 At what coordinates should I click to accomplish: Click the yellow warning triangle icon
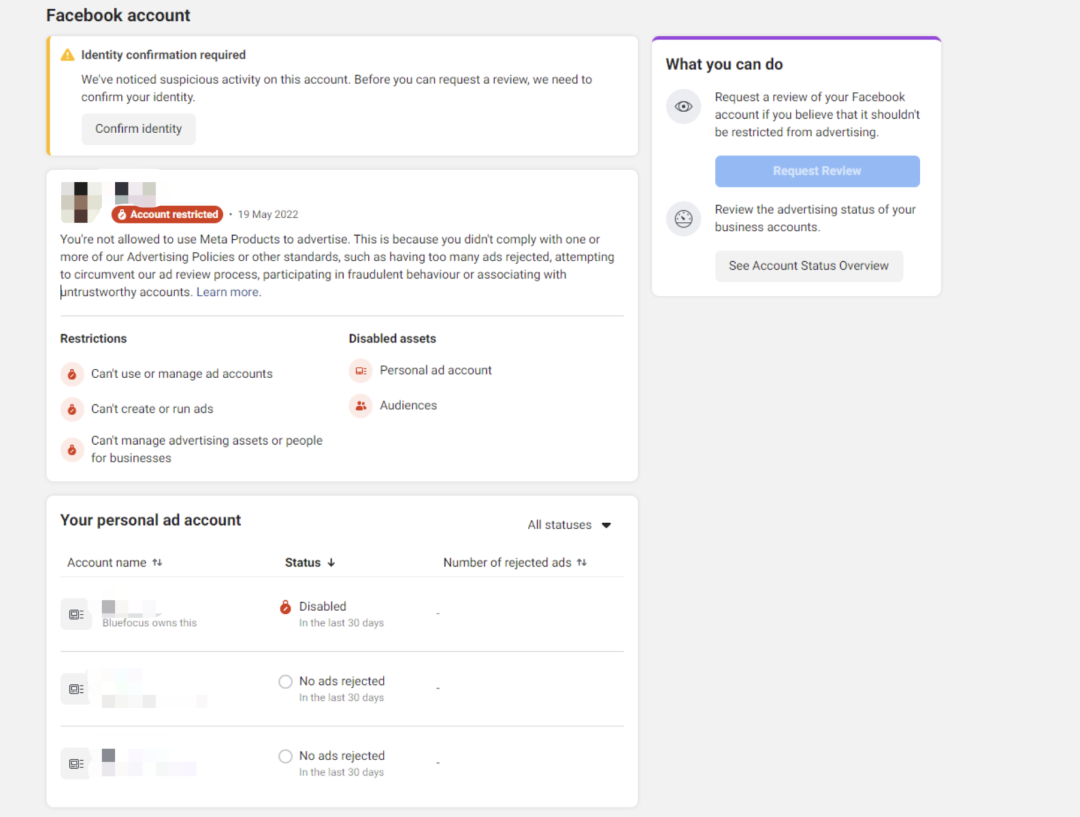point(68,55)
